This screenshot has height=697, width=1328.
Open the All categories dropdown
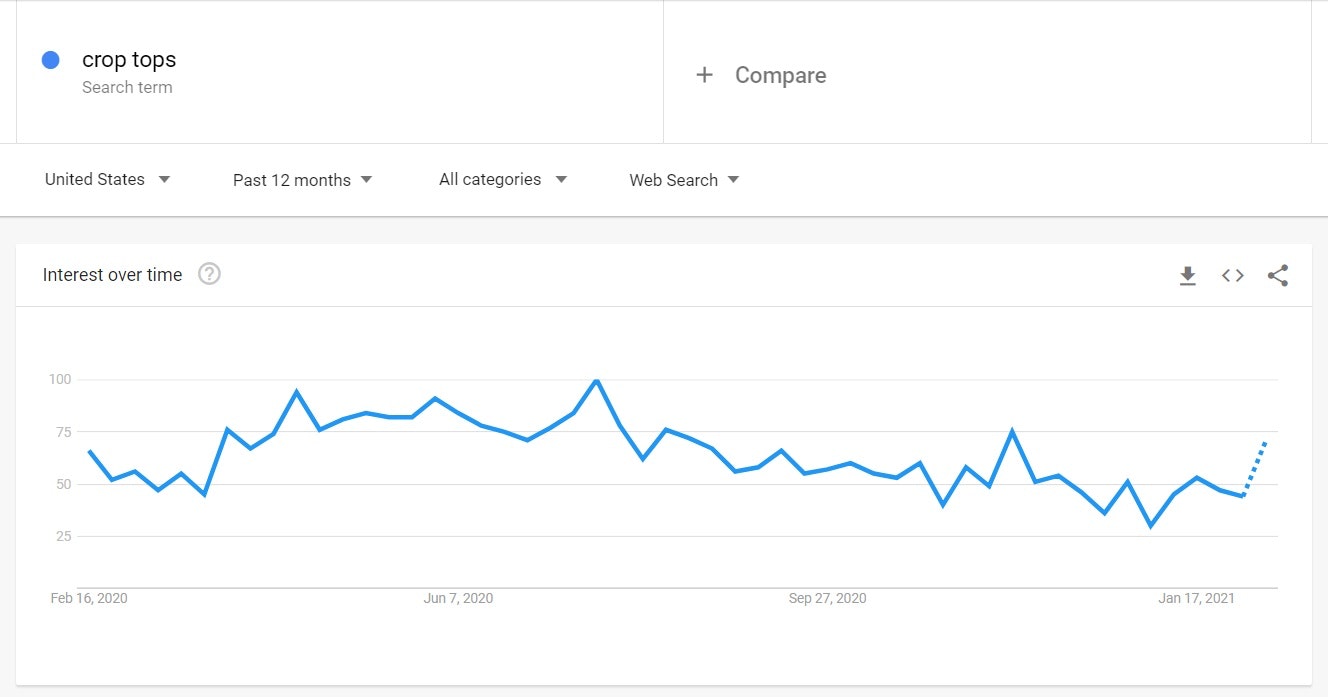[502, 180]
